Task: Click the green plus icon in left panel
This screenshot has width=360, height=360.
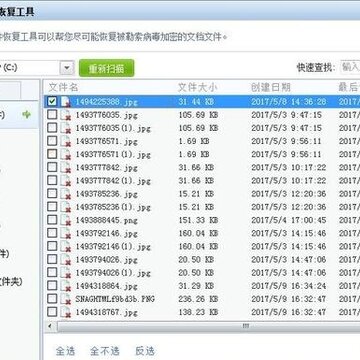Action: click(26, 115)
